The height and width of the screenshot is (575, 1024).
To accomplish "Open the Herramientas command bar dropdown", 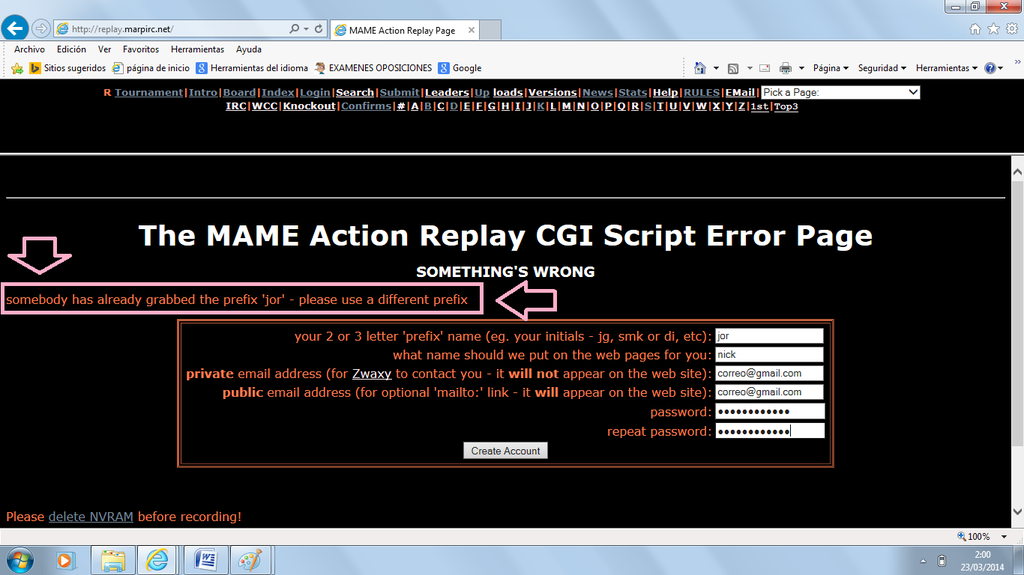I will pos(946,68).
